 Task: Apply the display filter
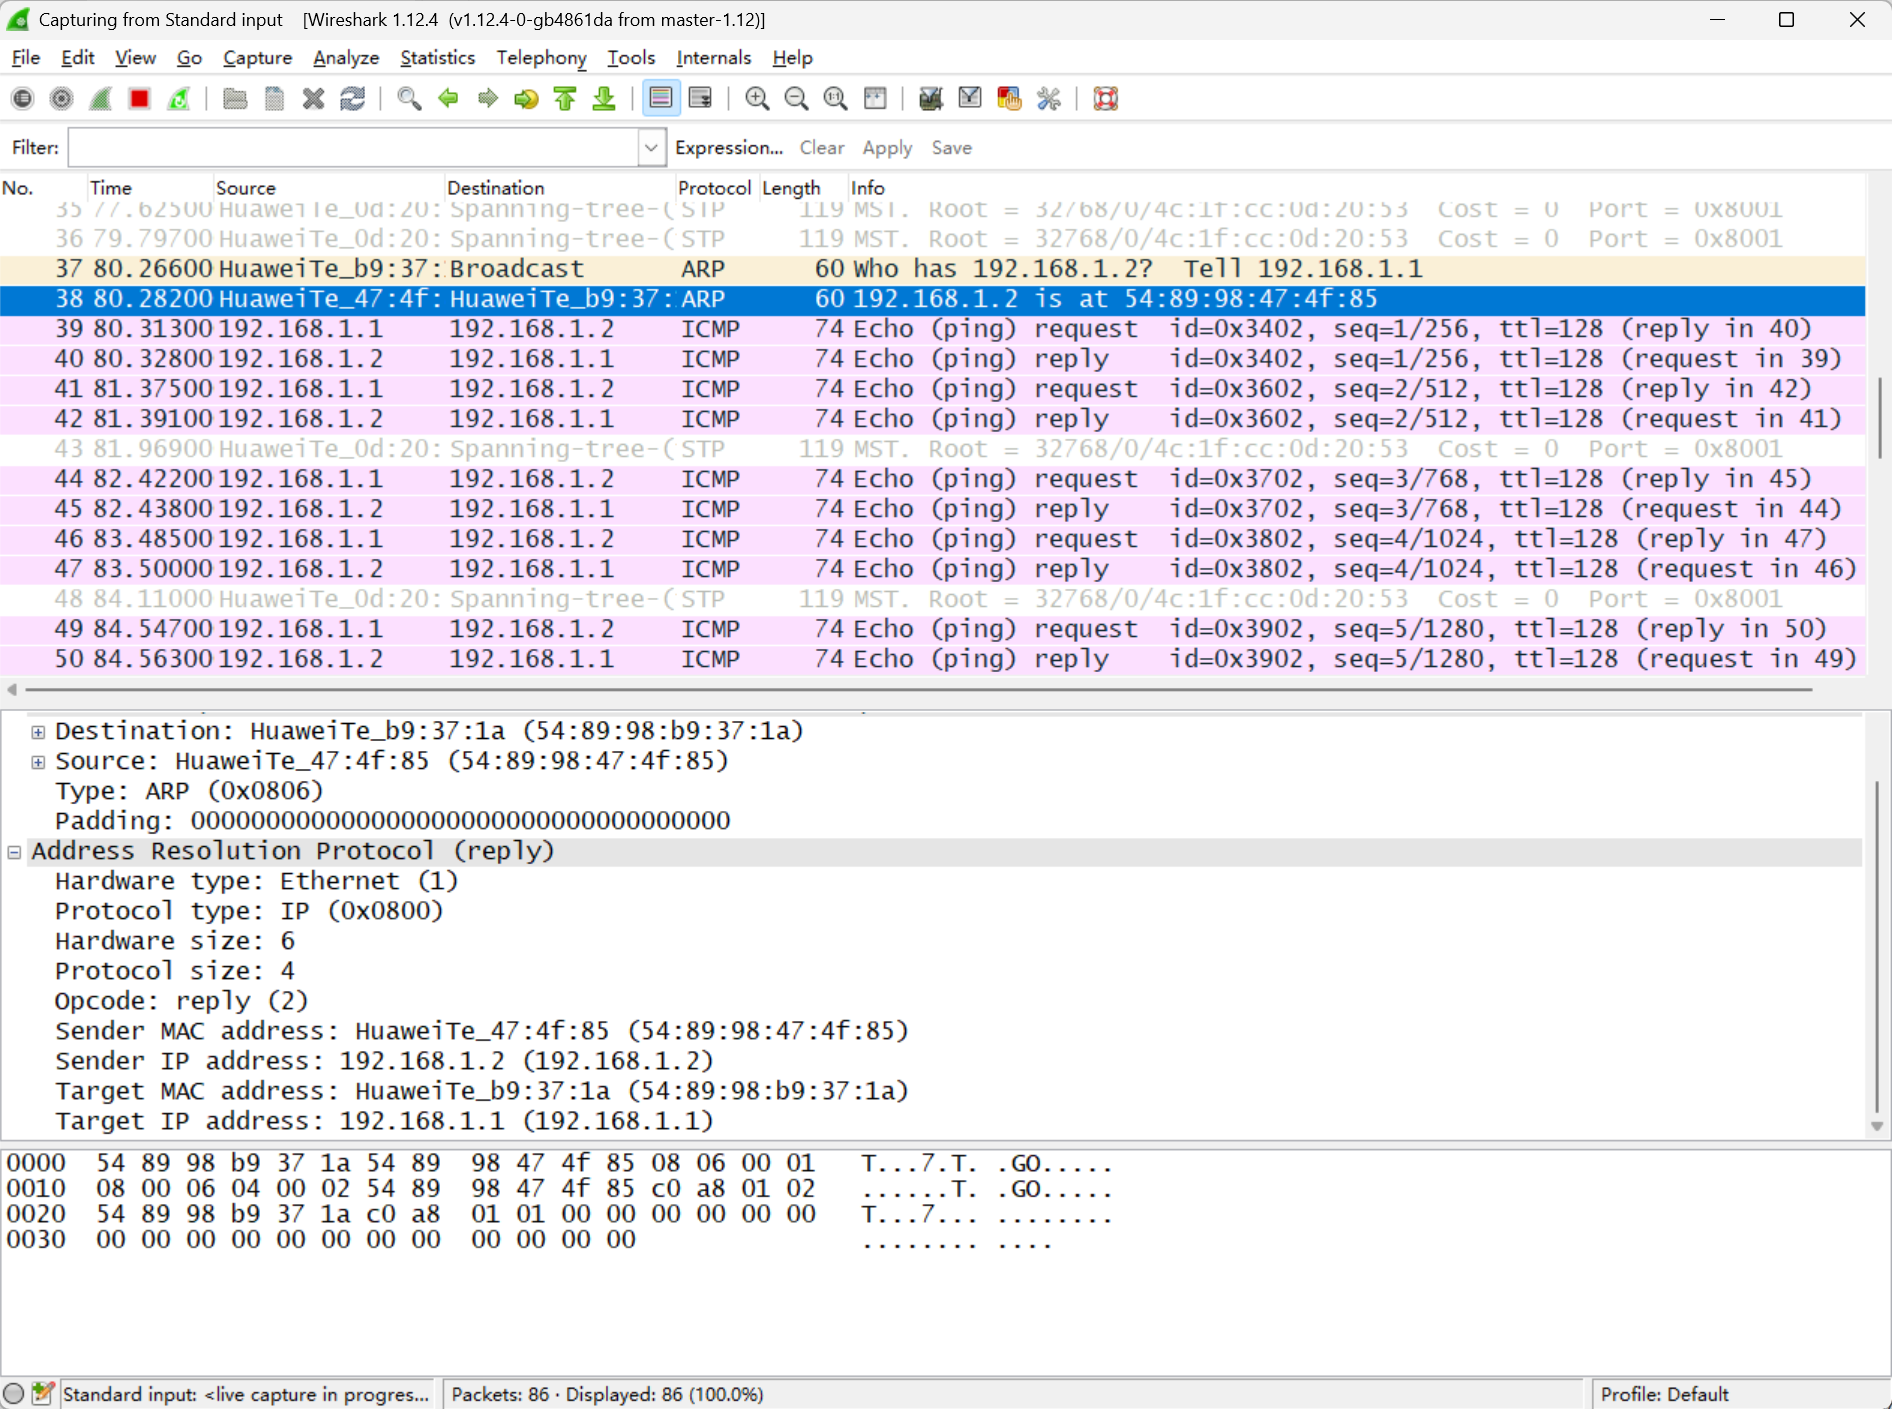[887, 148]
